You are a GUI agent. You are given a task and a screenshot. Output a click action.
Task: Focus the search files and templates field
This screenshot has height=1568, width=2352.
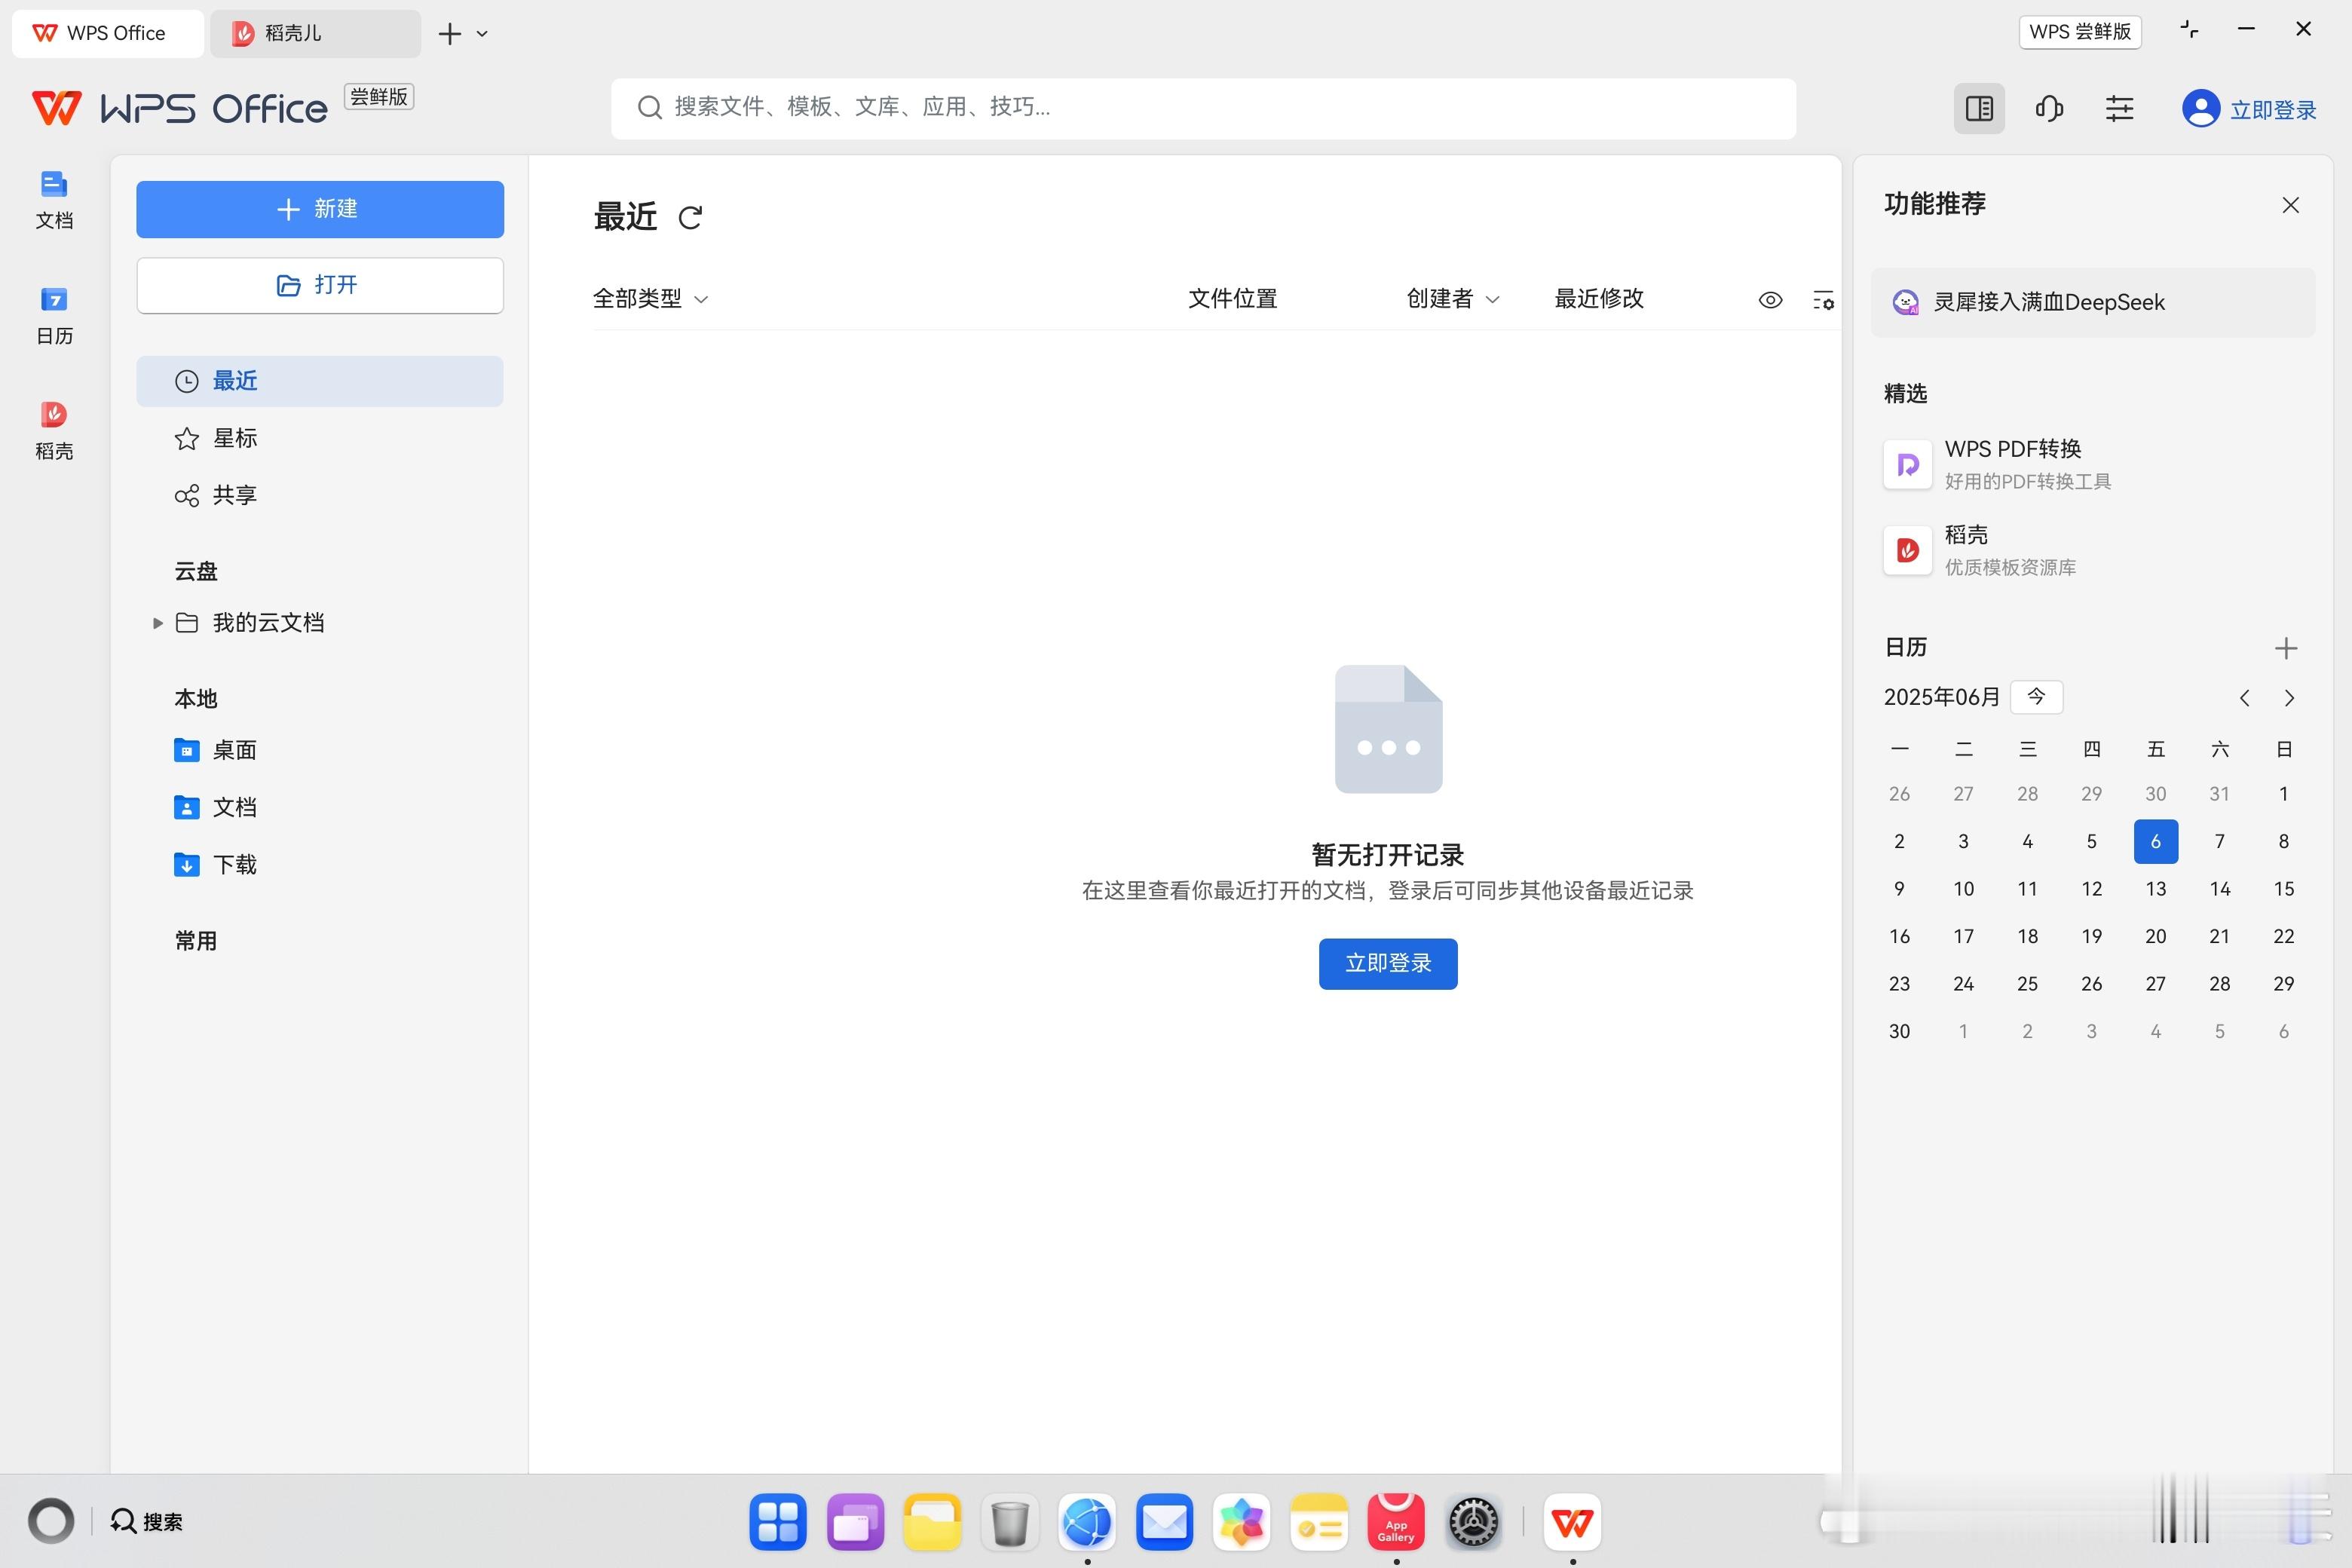click(1203, 108)
